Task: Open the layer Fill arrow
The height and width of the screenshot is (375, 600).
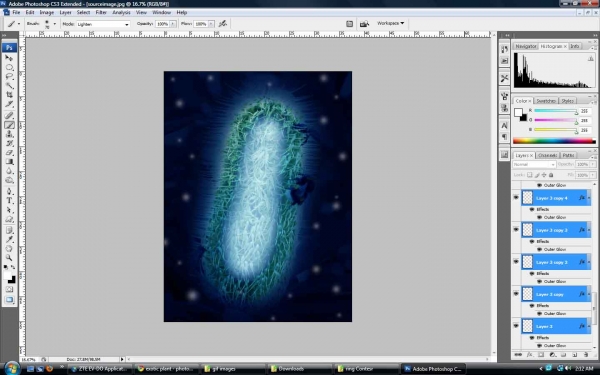Action: click(593, 175)
